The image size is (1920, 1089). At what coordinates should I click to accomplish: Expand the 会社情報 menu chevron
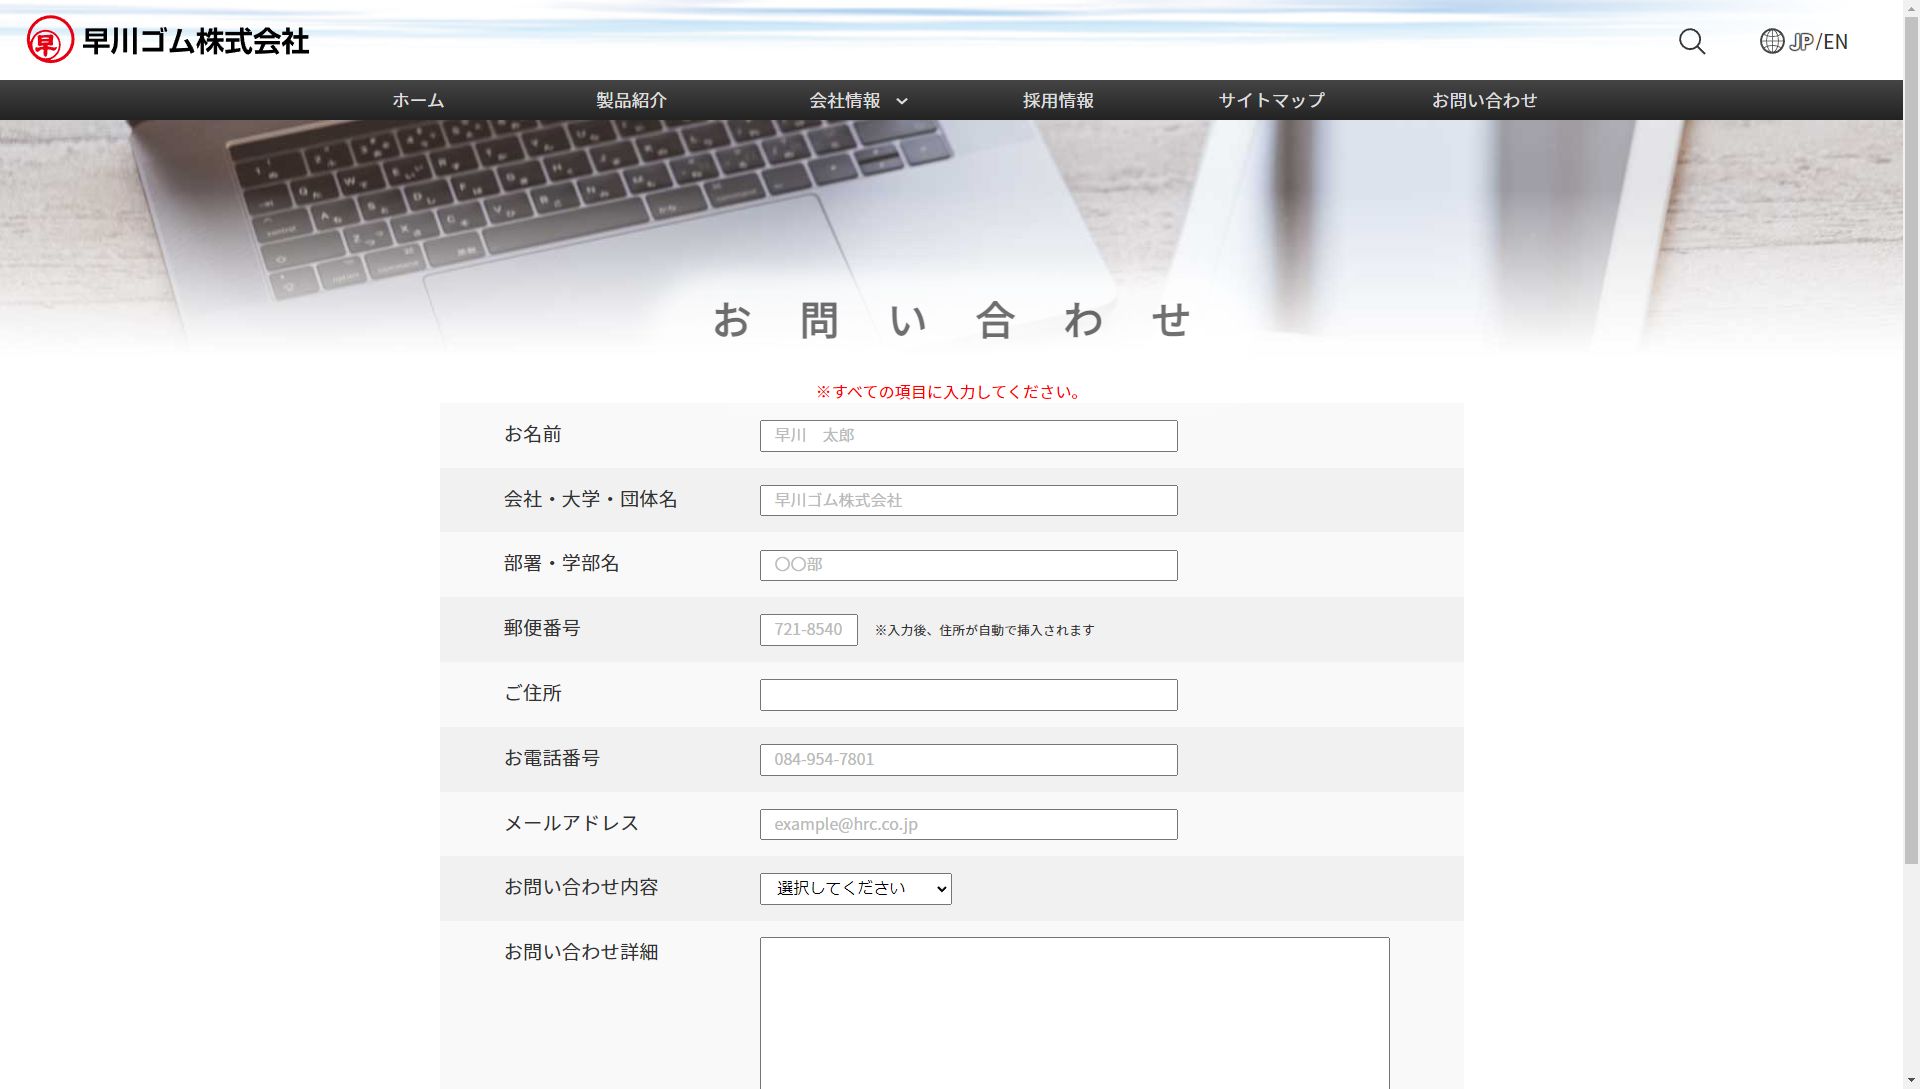[x=902, y=101]
